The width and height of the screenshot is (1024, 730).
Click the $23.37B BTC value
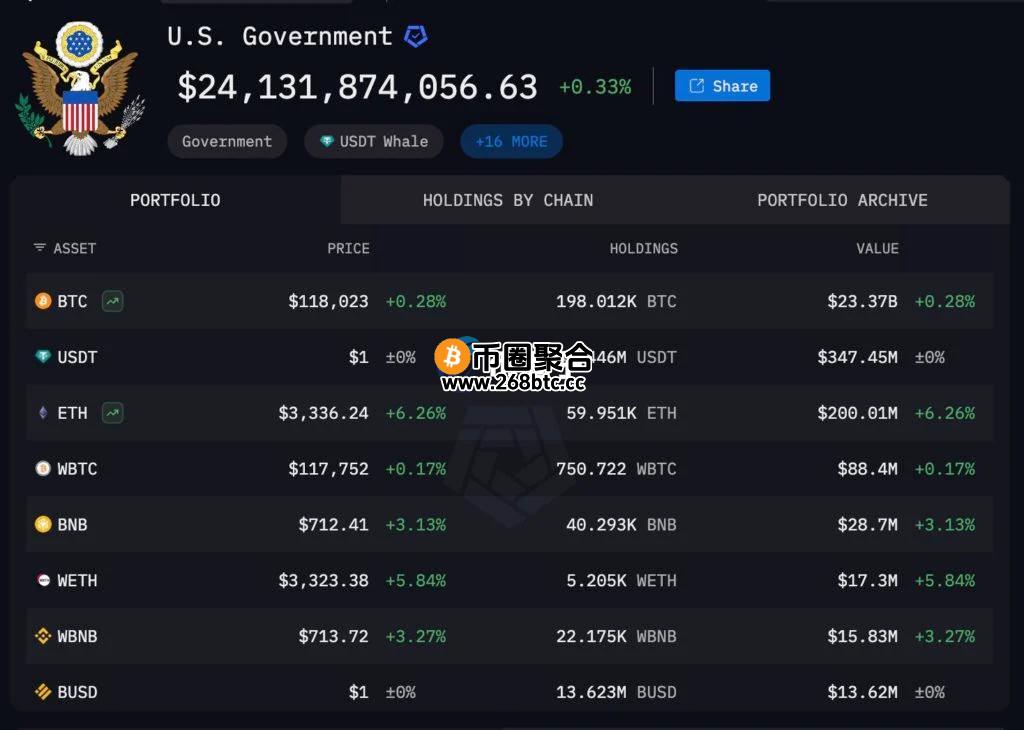(x=862, y=301)
